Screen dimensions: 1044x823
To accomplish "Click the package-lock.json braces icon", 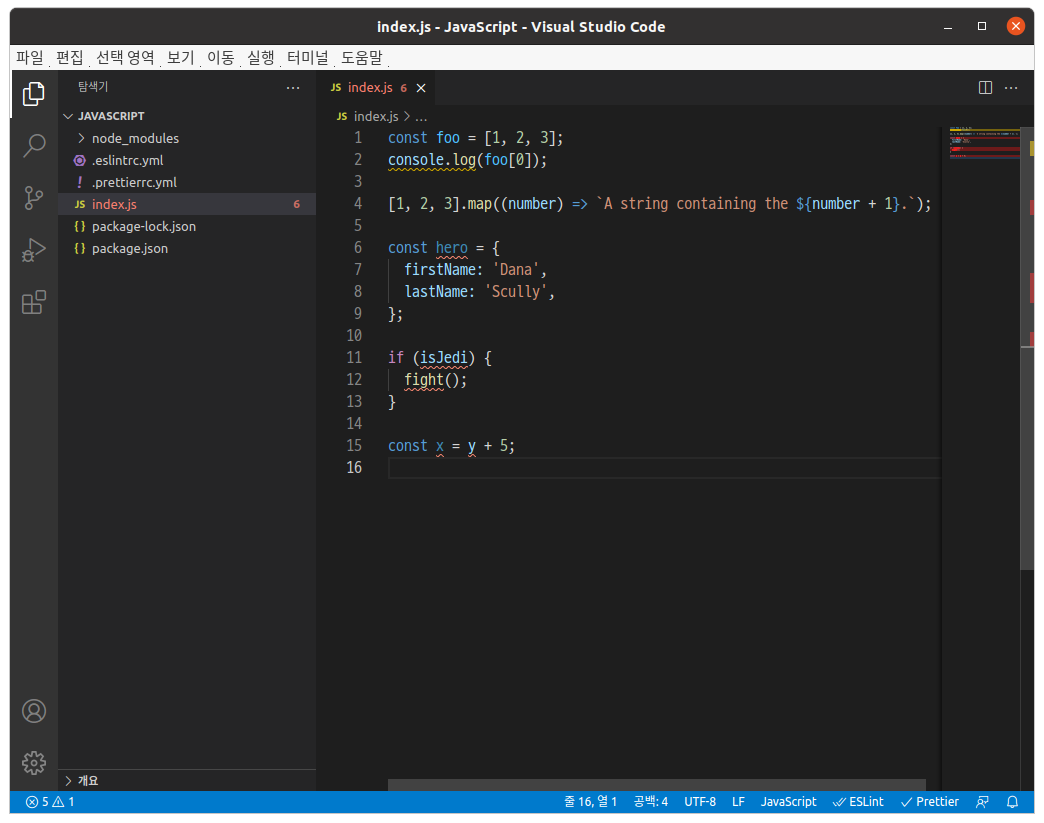I will pos(79,226).
